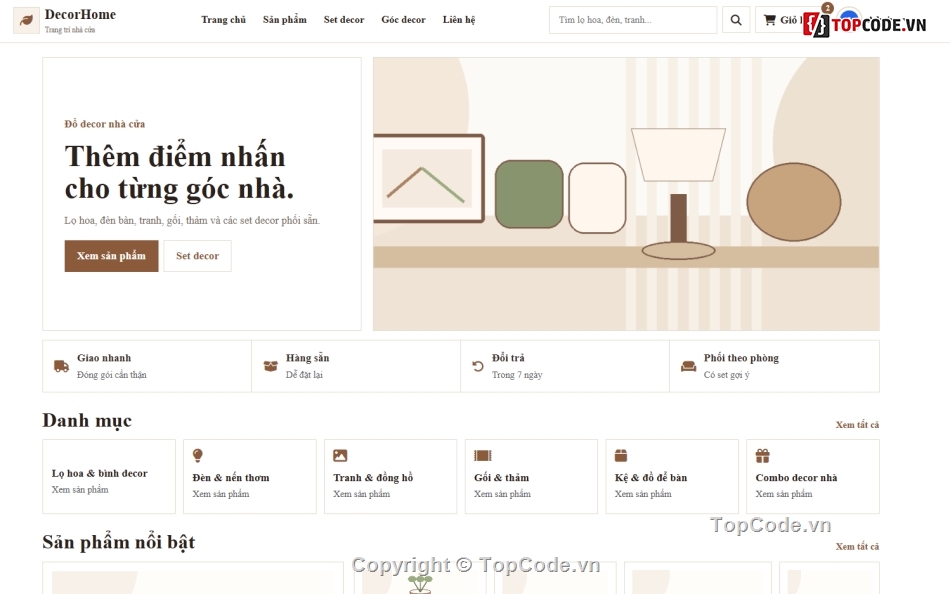The height and width of the screenshot is (594, 950).
Task: Click the Đổi trả return arrow icon
Action: pyautogui.click(x=478, y=366)
